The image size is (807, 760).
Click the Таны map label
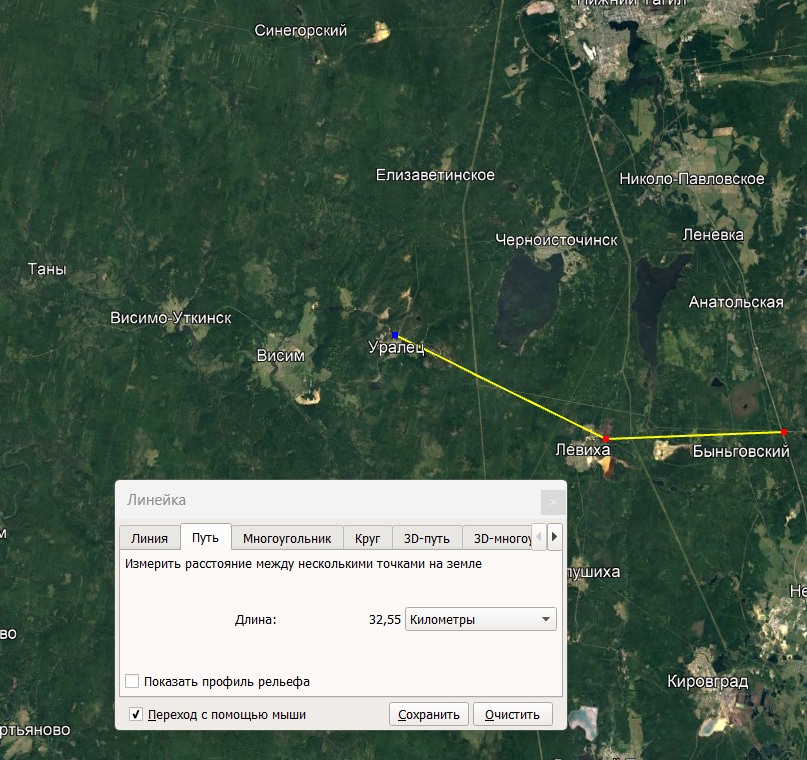47,269
